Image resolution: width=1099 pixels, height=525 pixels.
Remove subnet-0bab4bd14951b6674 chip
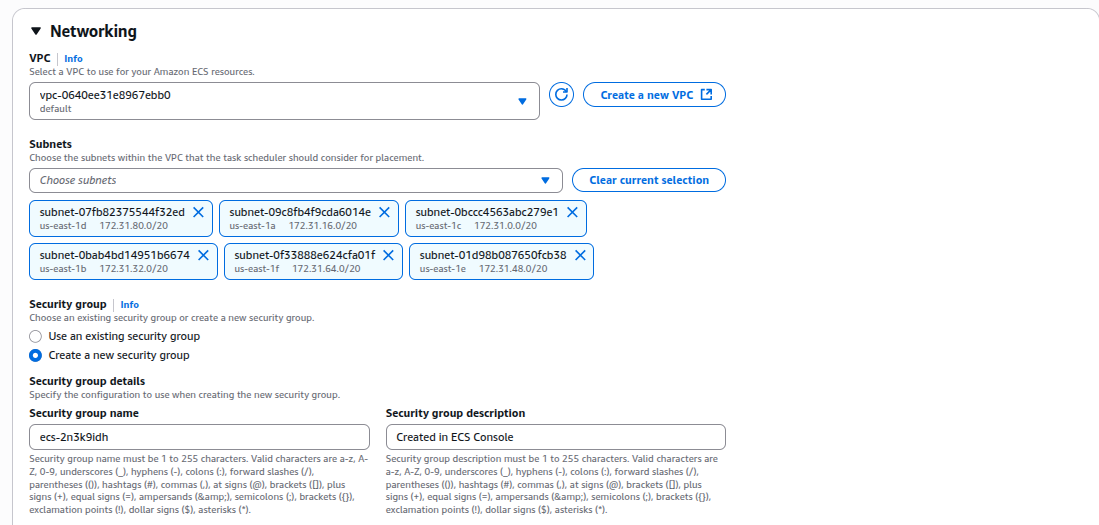[203, 255]
